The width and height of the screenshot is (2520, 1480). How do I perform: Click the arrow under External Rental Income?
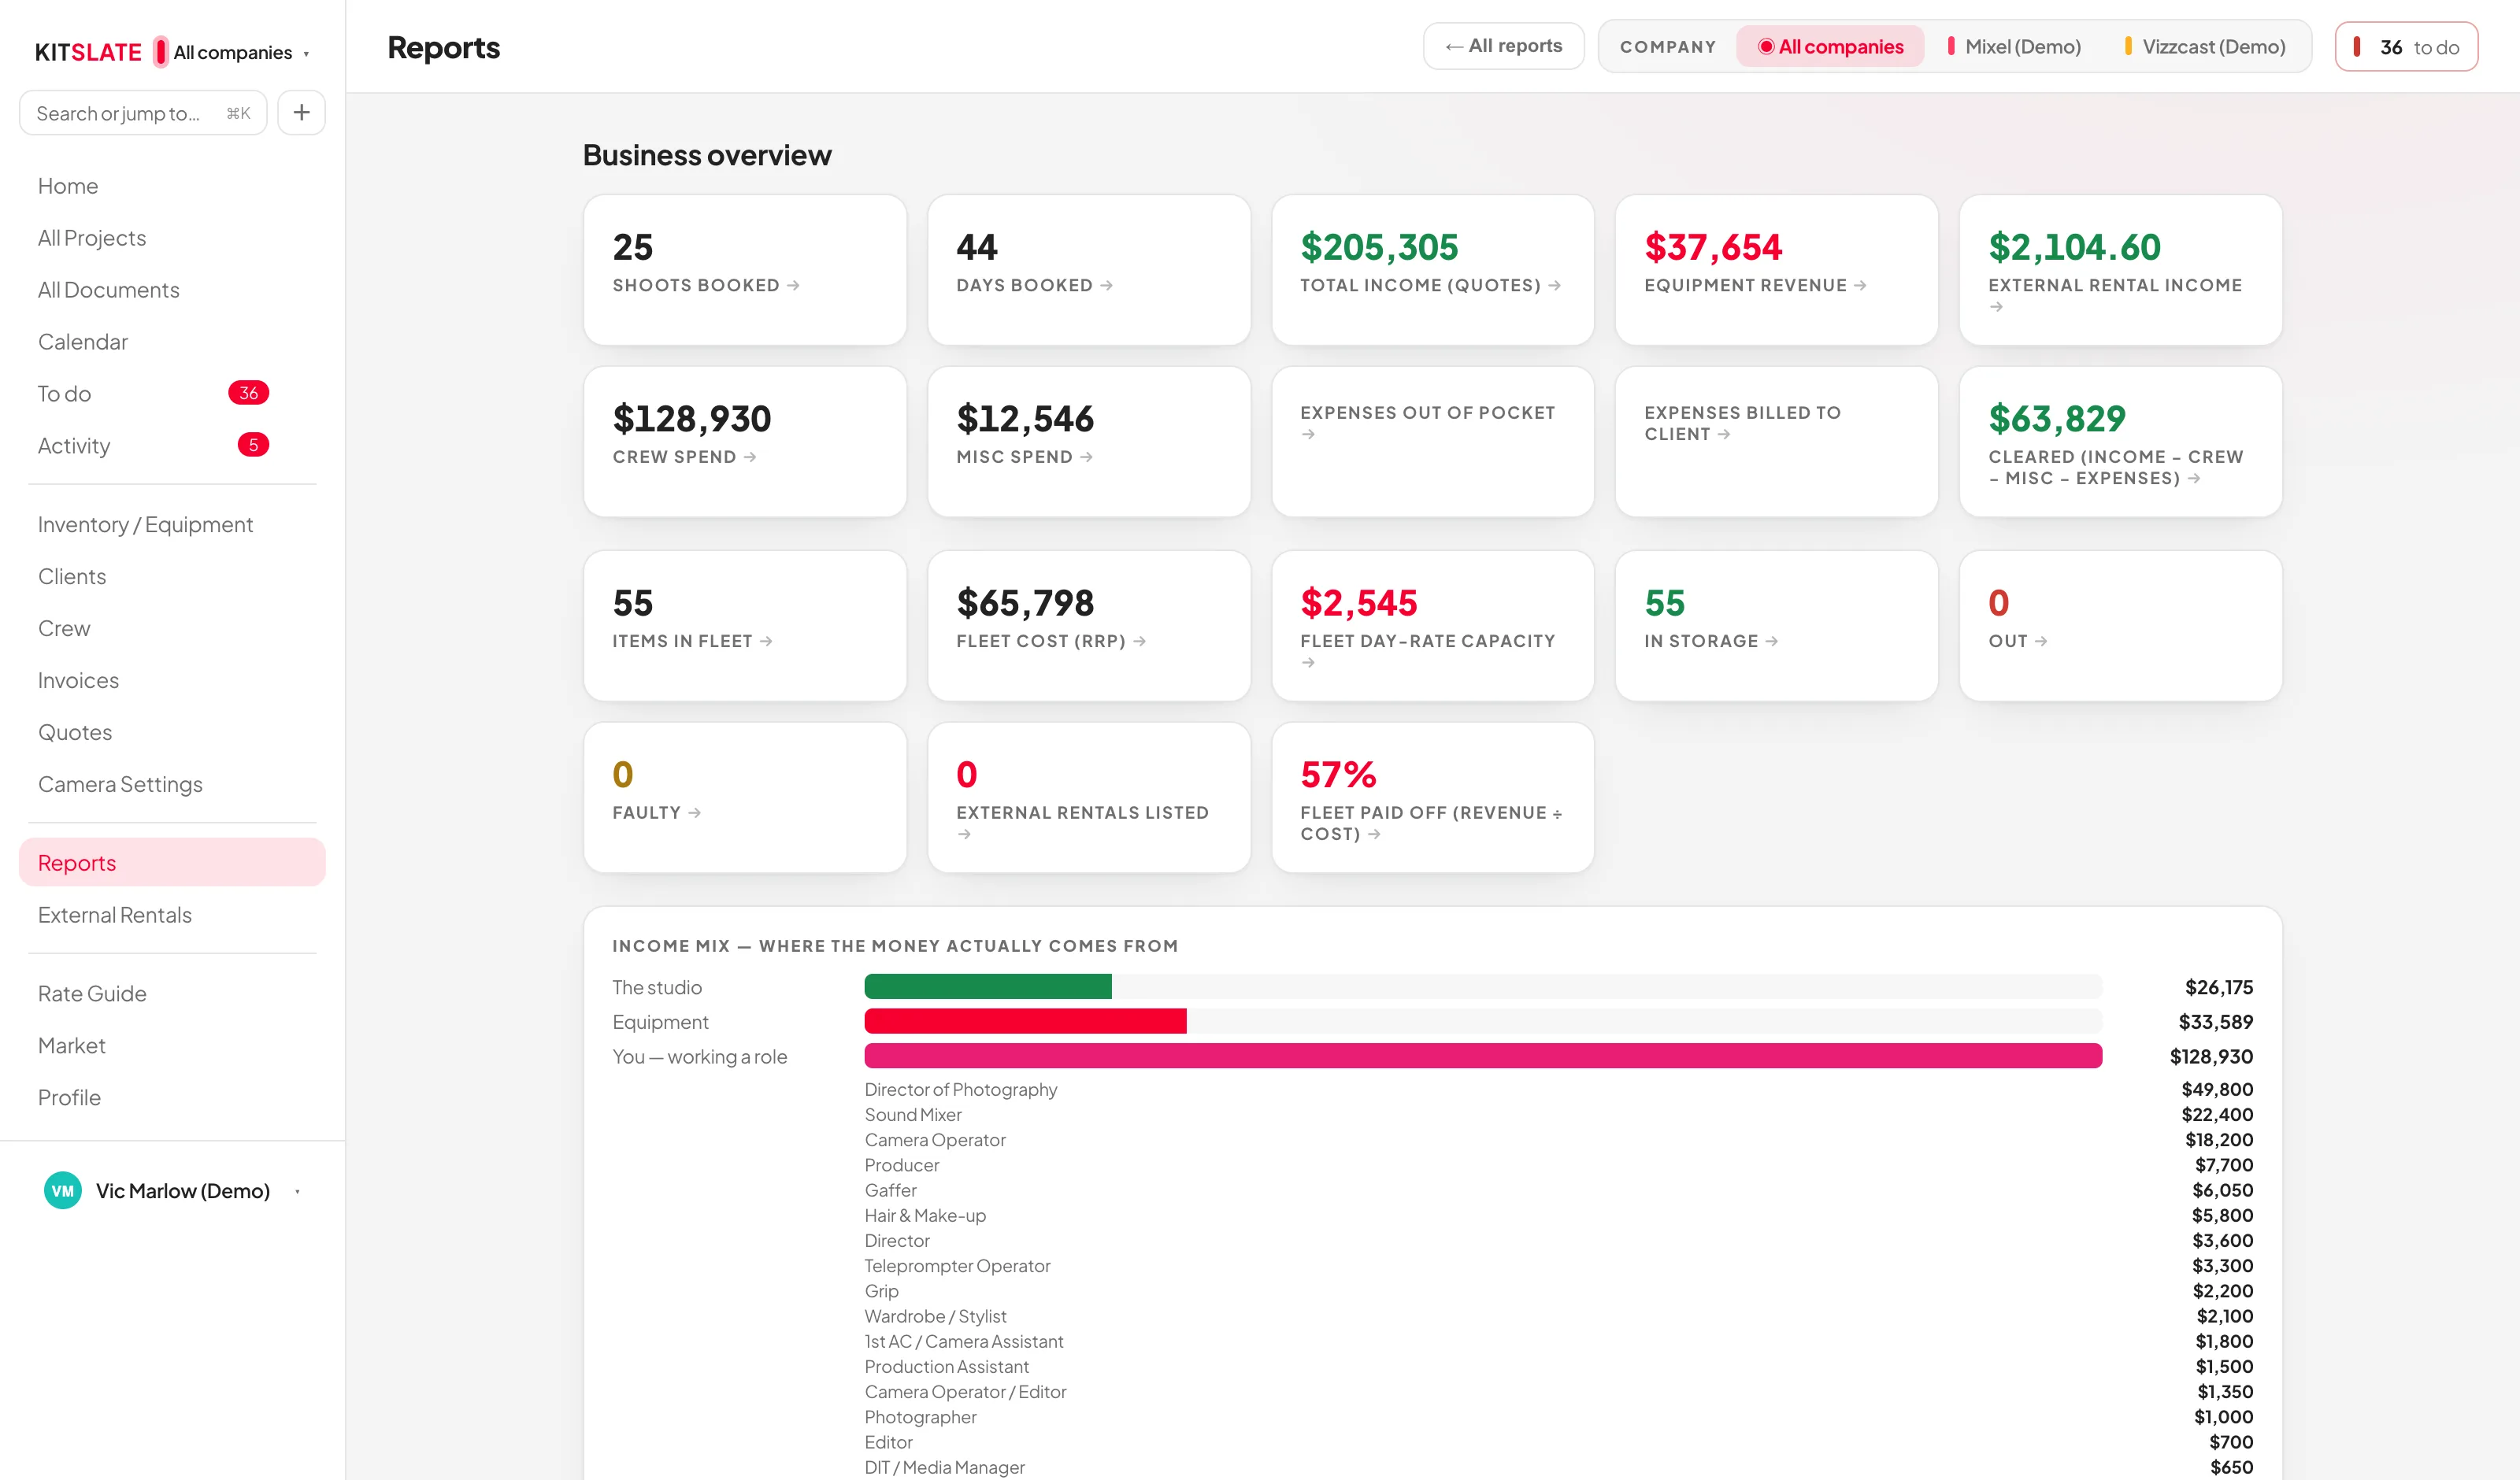[x=1996, y=307]
